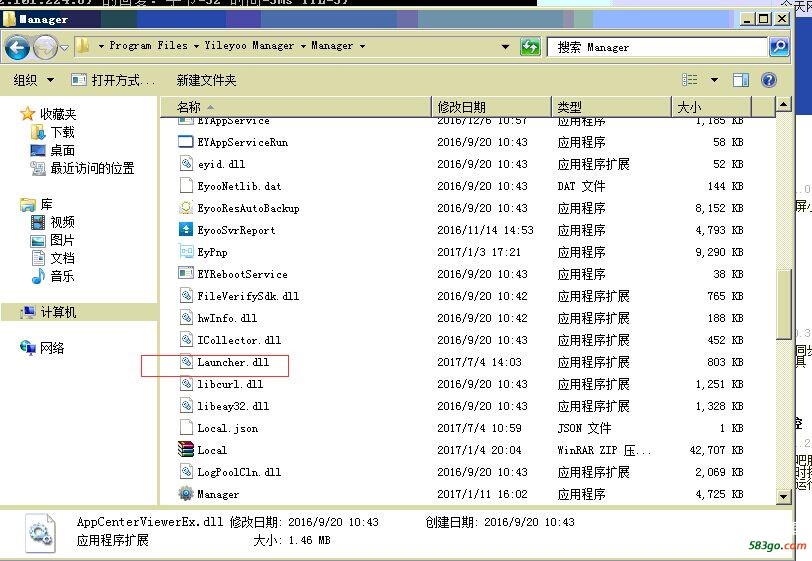Click the 42,707 KB size cell
This screenshot has height=561, width=812.
716,450
